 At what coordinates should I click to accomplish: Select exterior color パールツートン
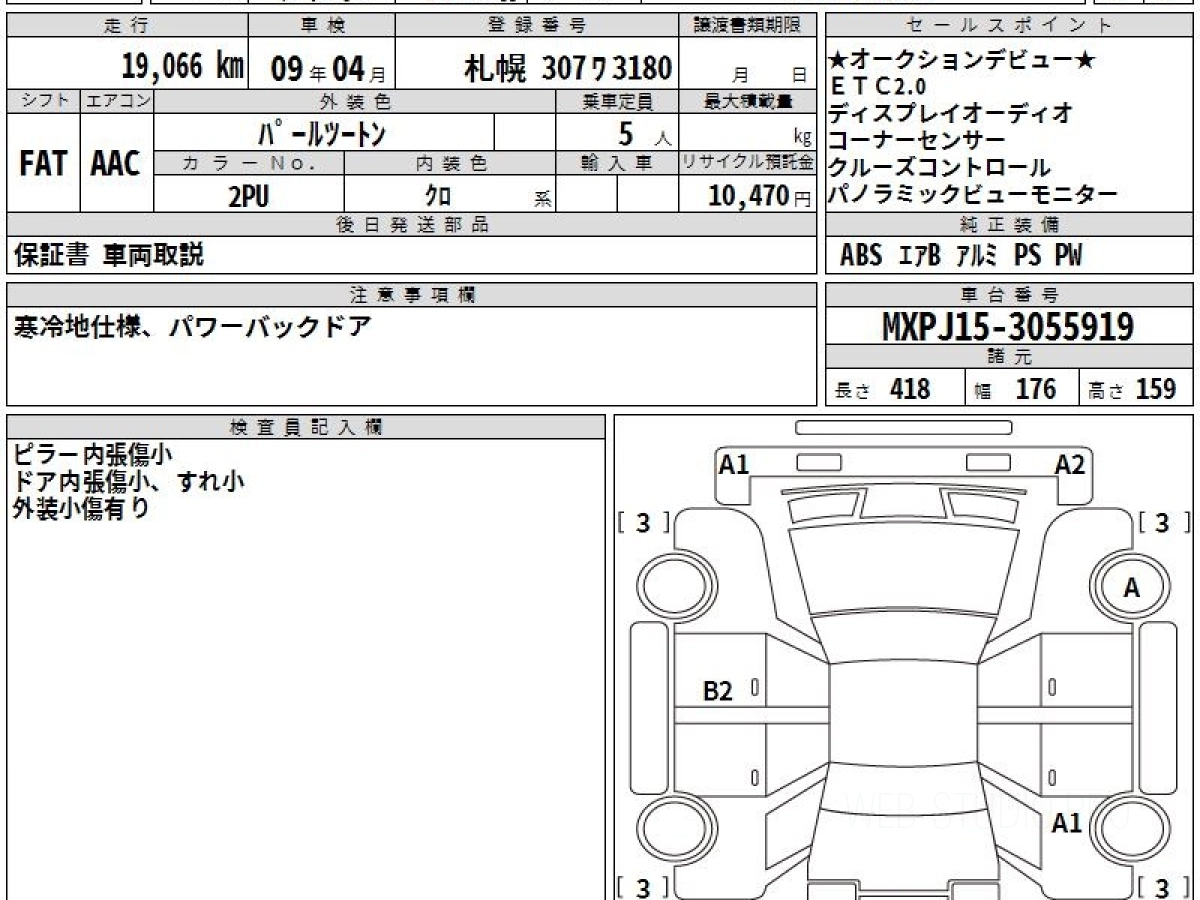(x=322, y=133)
